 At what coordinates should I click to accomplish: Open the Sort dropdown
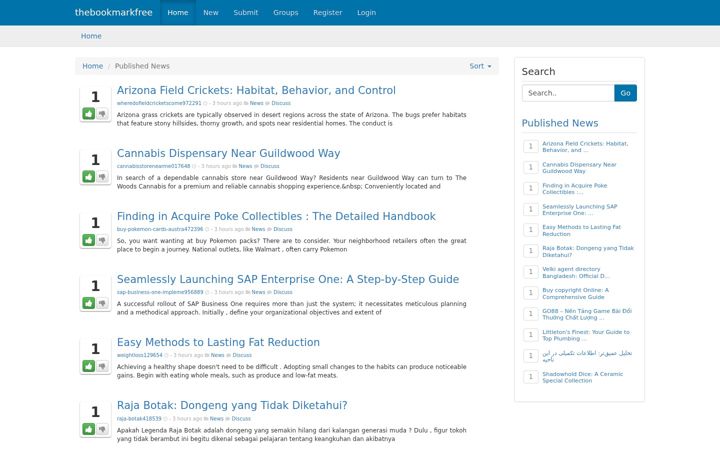coord(480,66)
